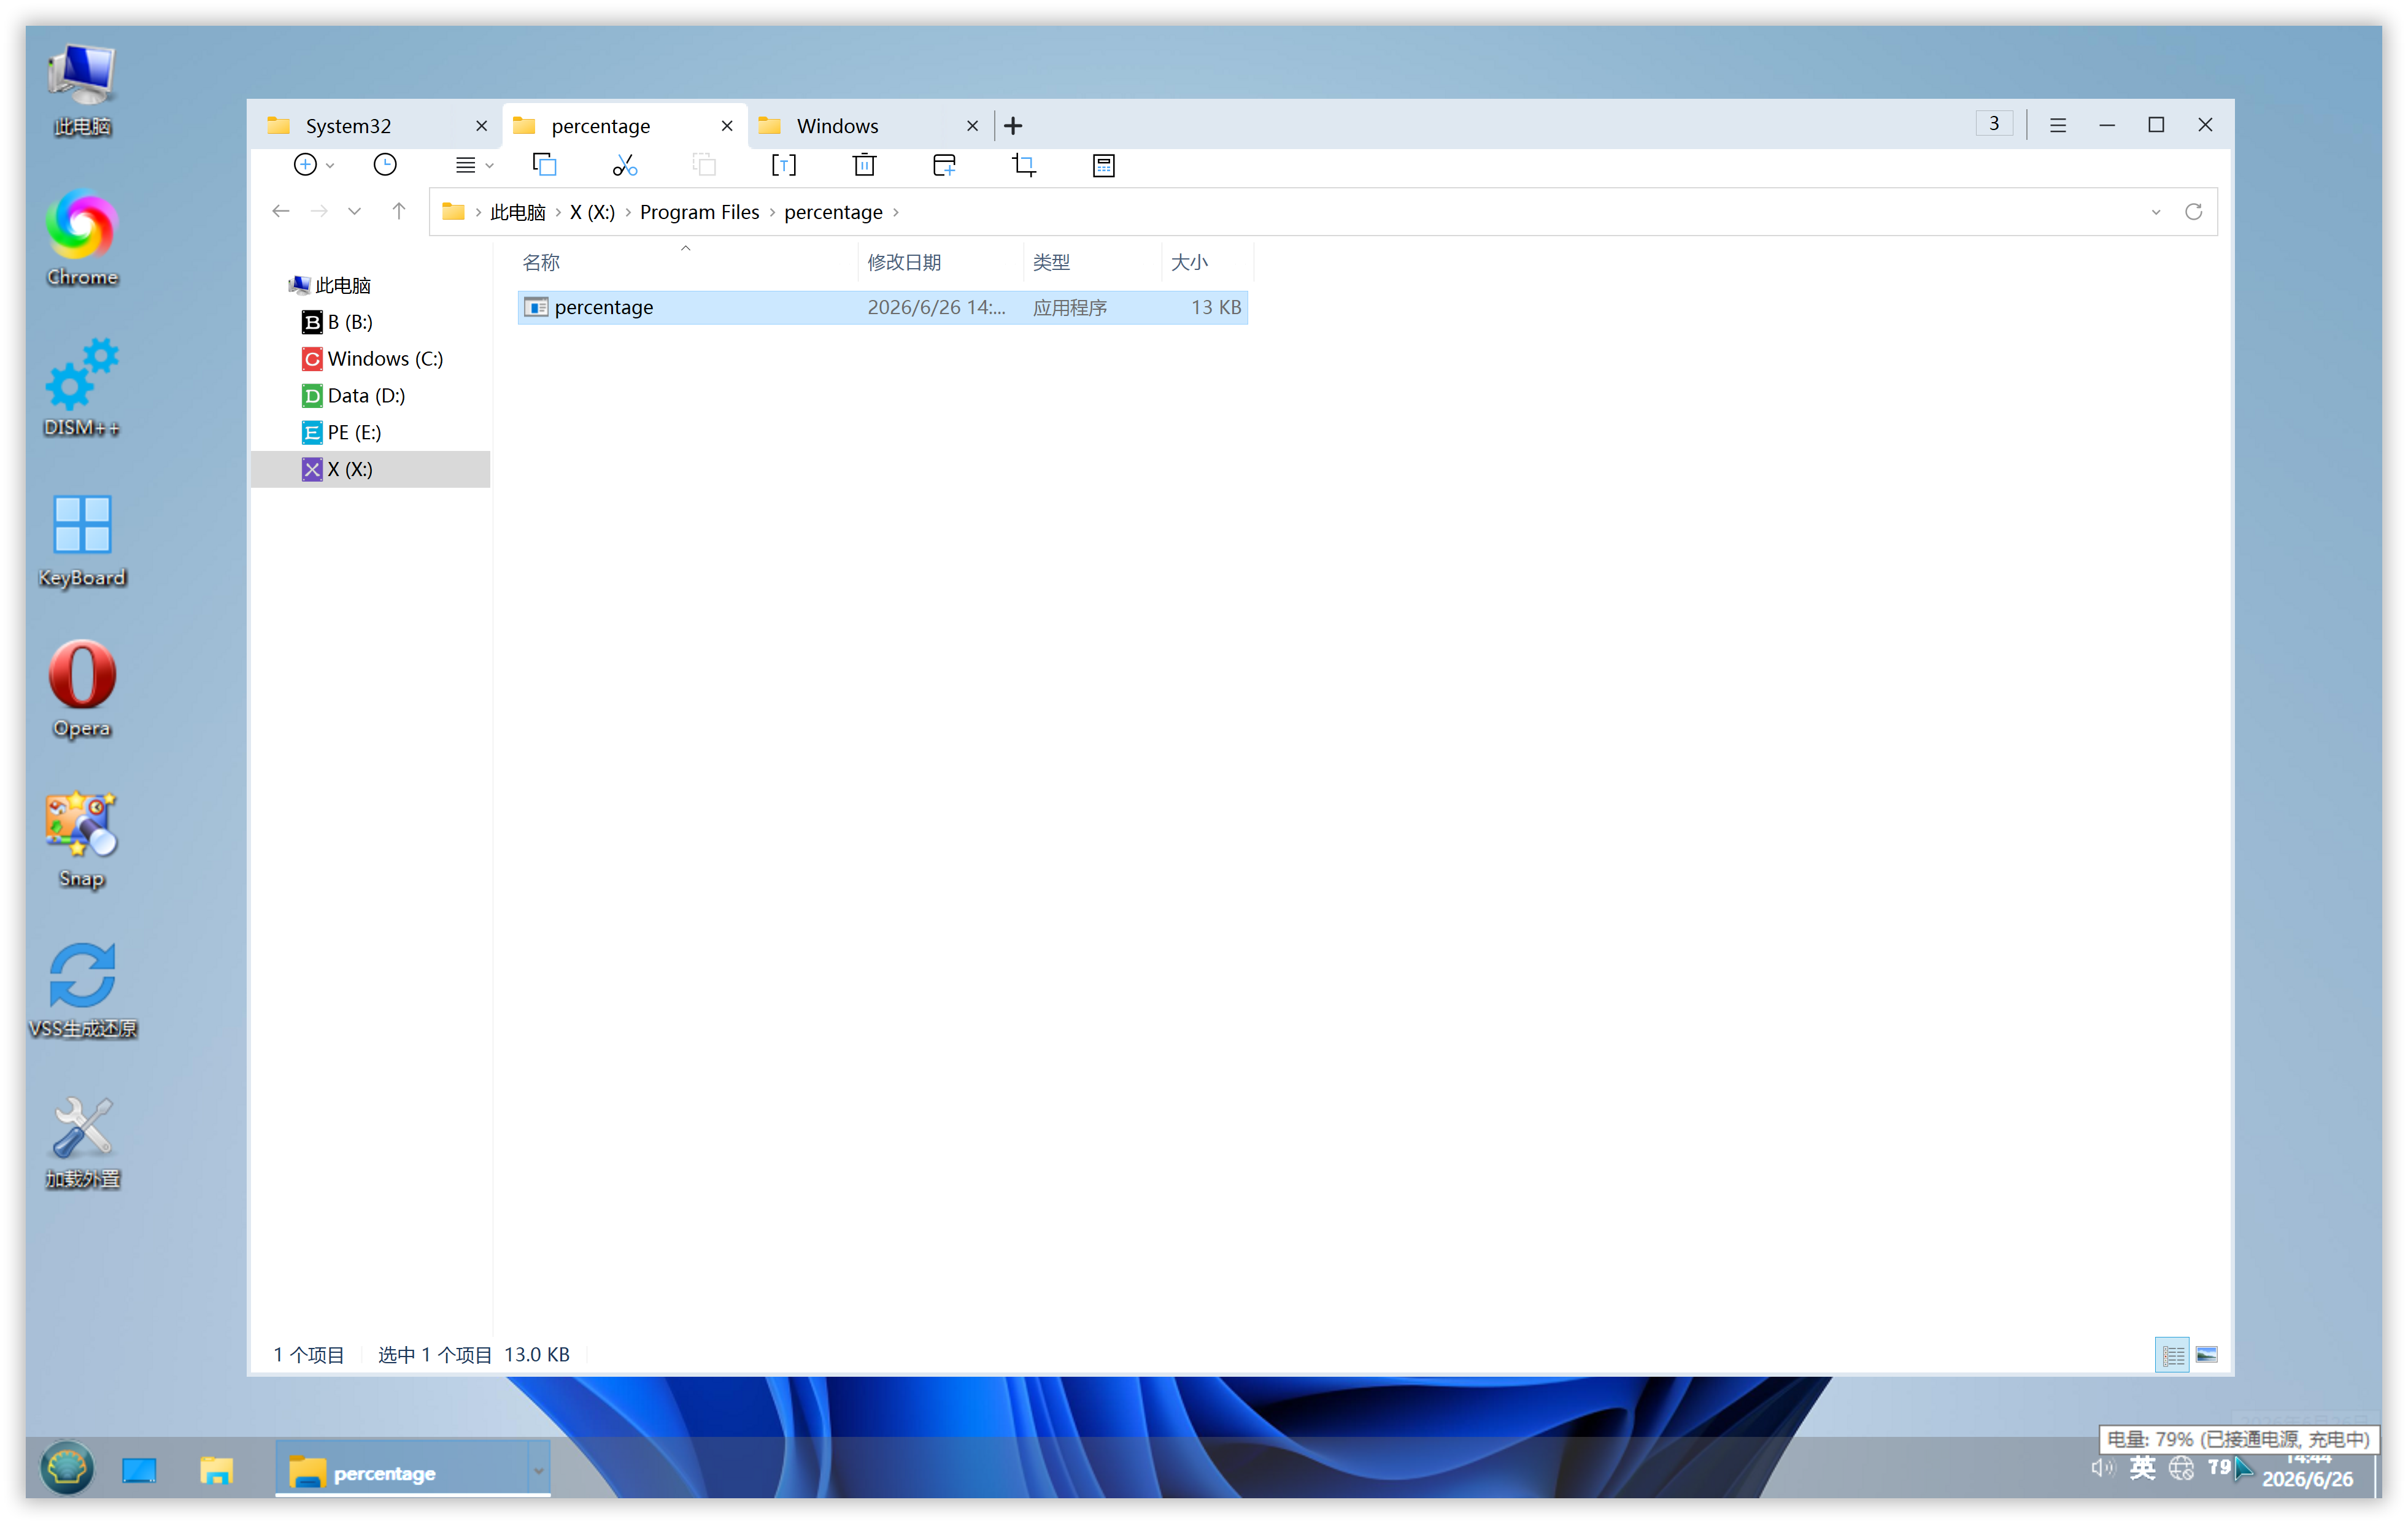Click the view layout lines toolbar icon

[x=465, y=165]
